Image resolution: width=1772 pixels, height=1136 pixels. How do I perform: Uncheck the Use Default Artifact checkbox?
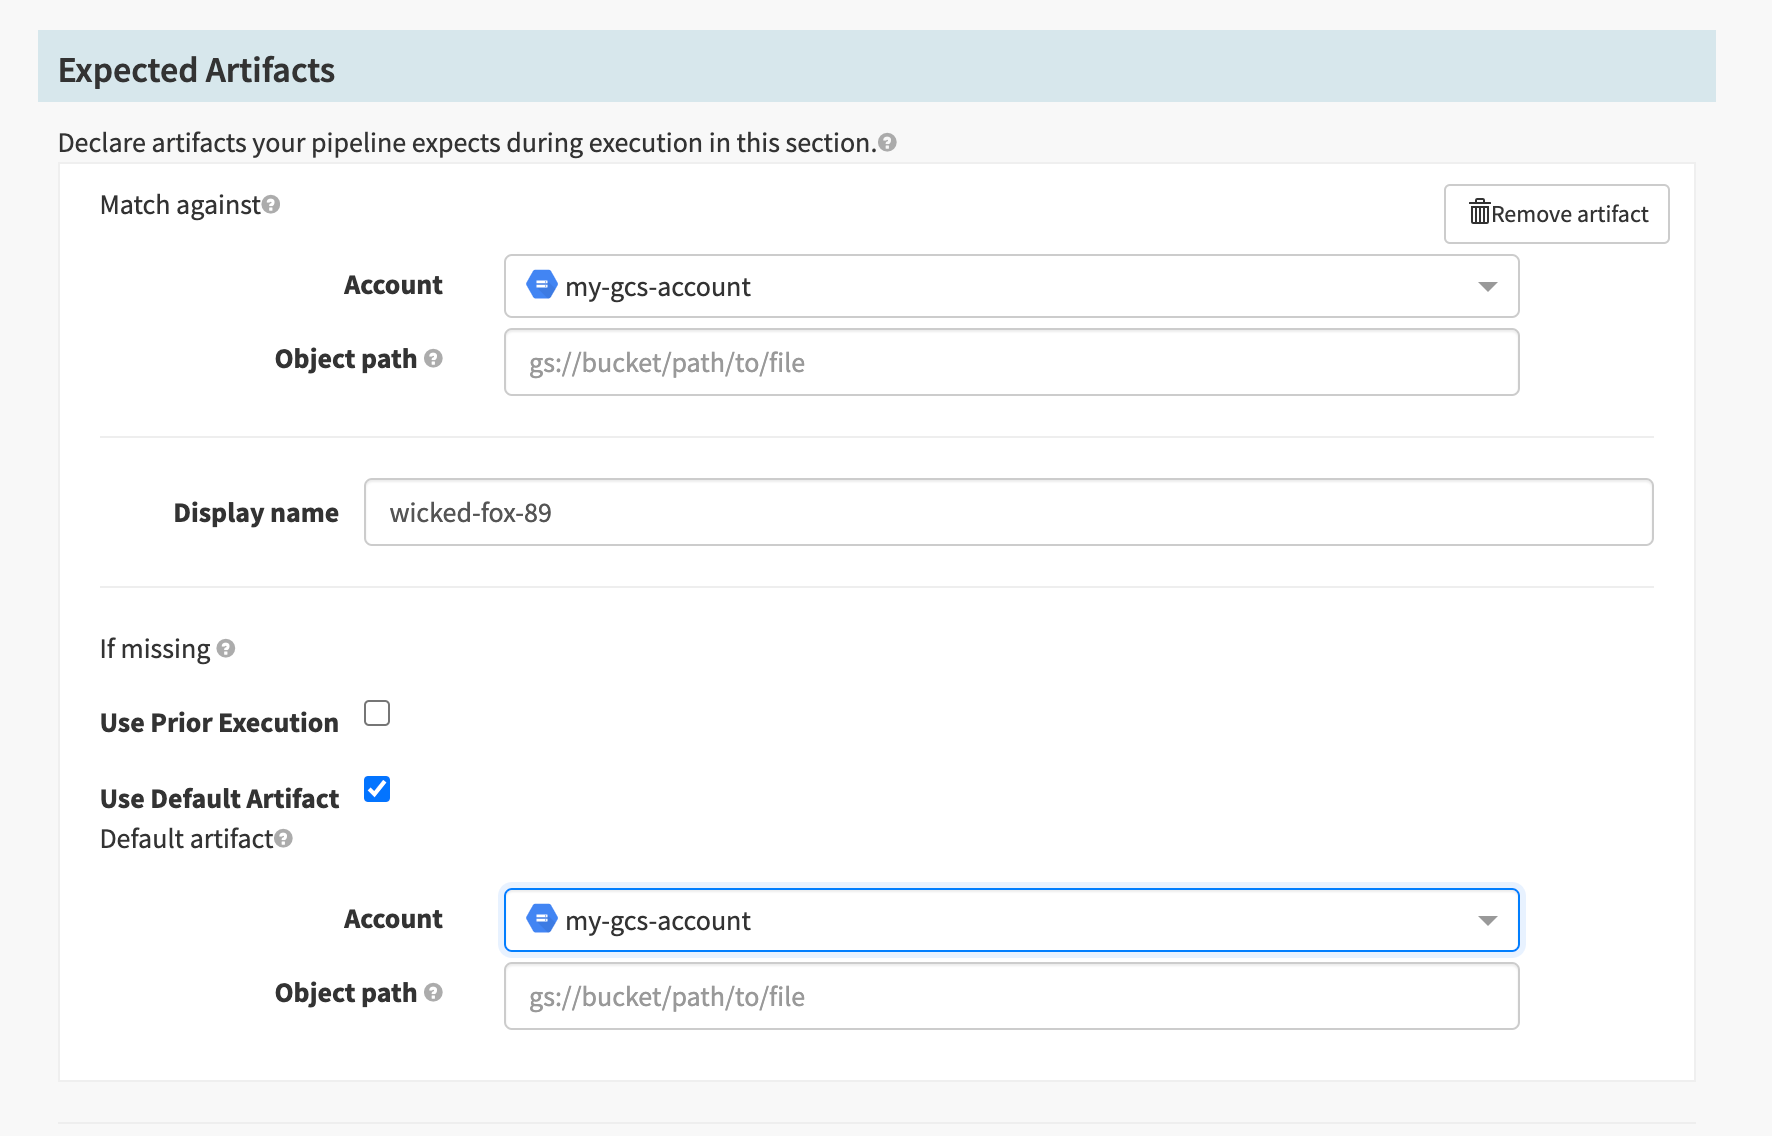tap(377, 790)
